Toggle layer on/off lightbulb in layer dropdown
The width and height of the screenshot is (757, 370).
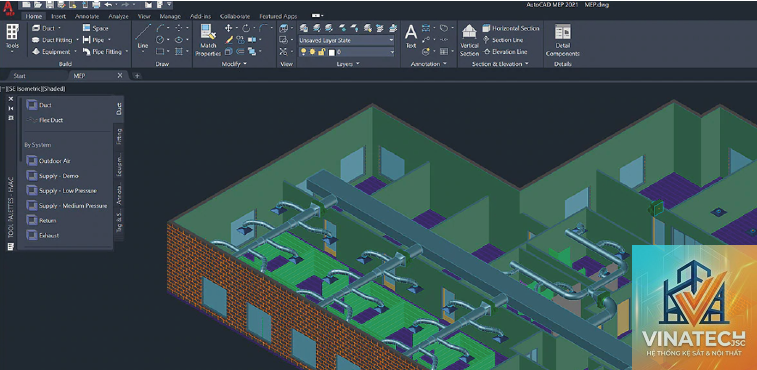pyautogui.click(x=303, y=52)
